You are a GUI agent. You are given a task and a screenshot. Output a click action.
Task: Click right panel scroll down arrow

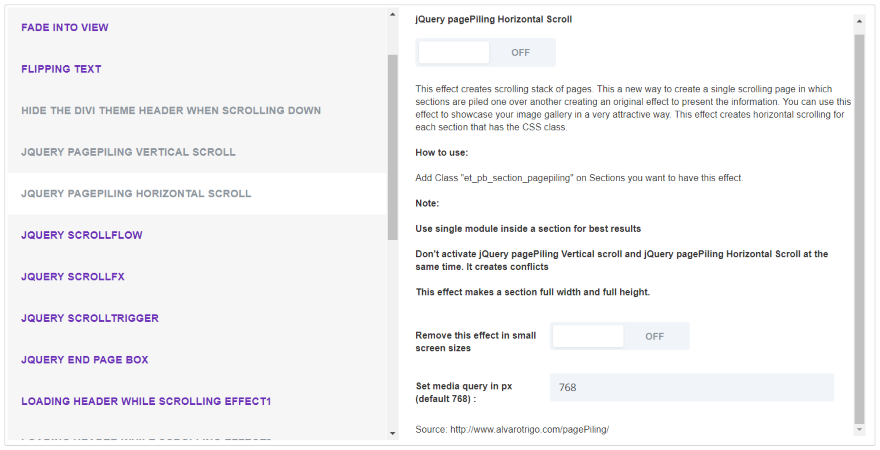(859, 429)
